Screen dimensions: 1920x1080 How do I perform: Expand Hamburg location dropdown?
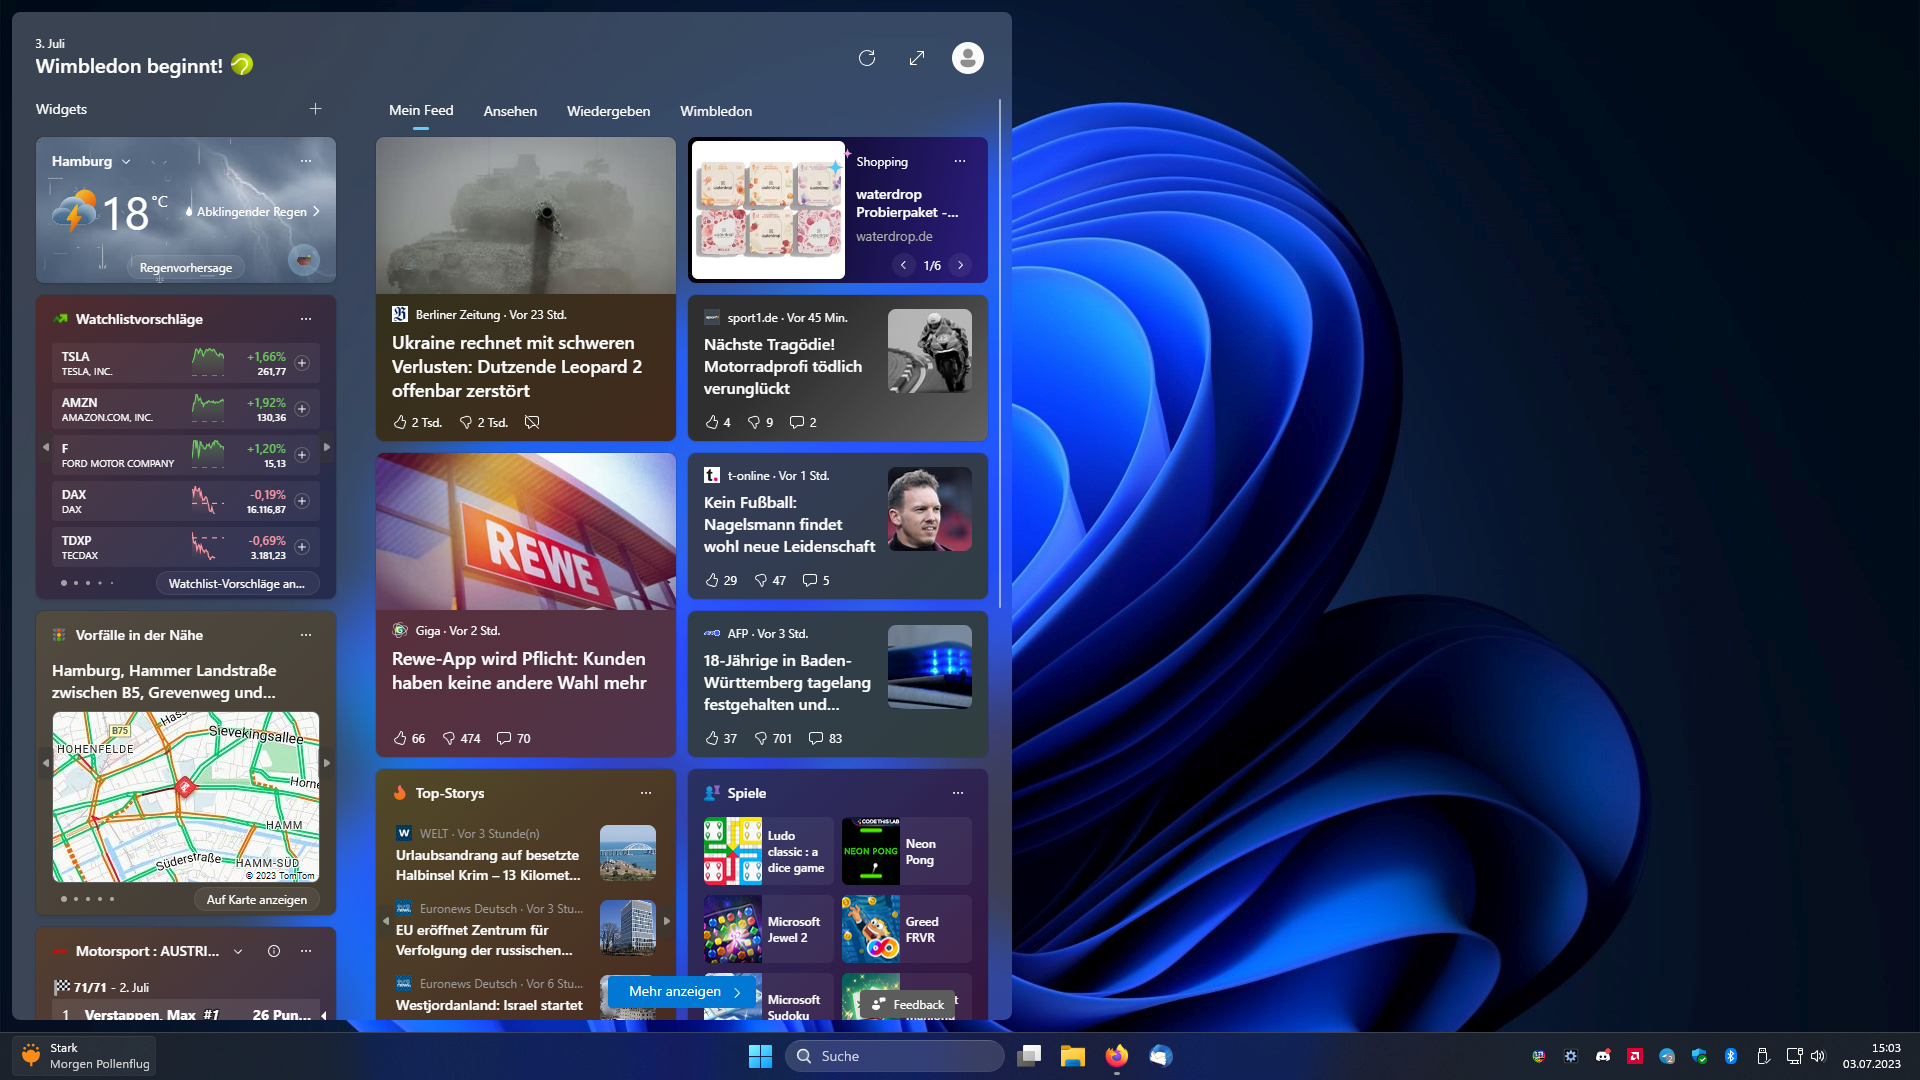pyautogui.click(x=126, y=162)
